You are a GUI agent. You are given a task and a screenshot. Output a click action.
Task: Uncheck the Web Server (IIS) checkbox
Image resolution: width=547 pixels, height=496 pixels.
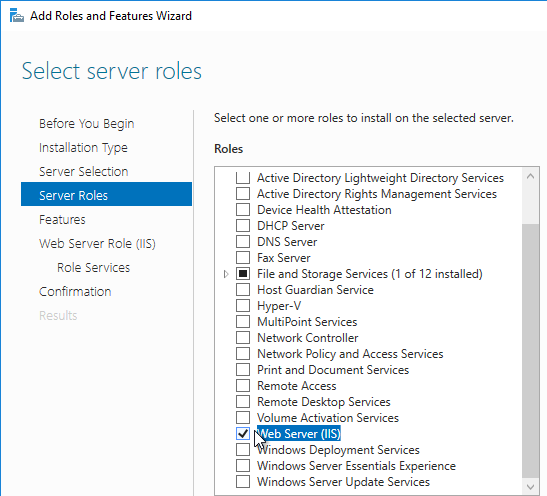coord(243,434)
